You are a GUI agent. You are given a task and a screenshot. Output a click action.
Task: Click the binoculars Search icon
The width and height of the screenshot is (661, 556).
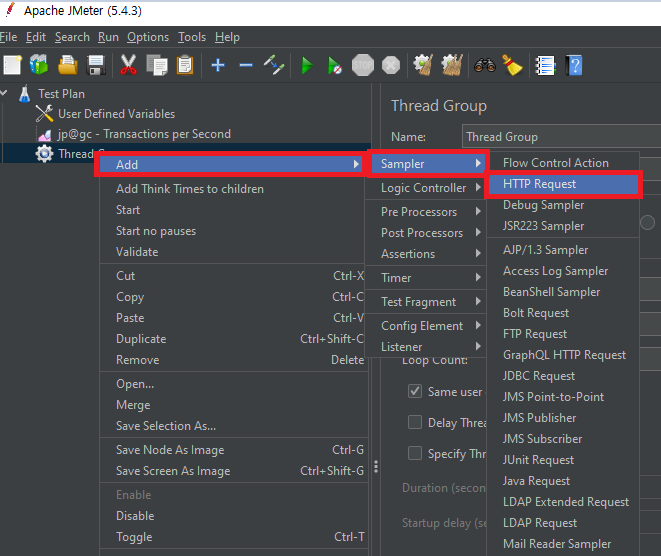pyautogui.click(x=485, y=65)
